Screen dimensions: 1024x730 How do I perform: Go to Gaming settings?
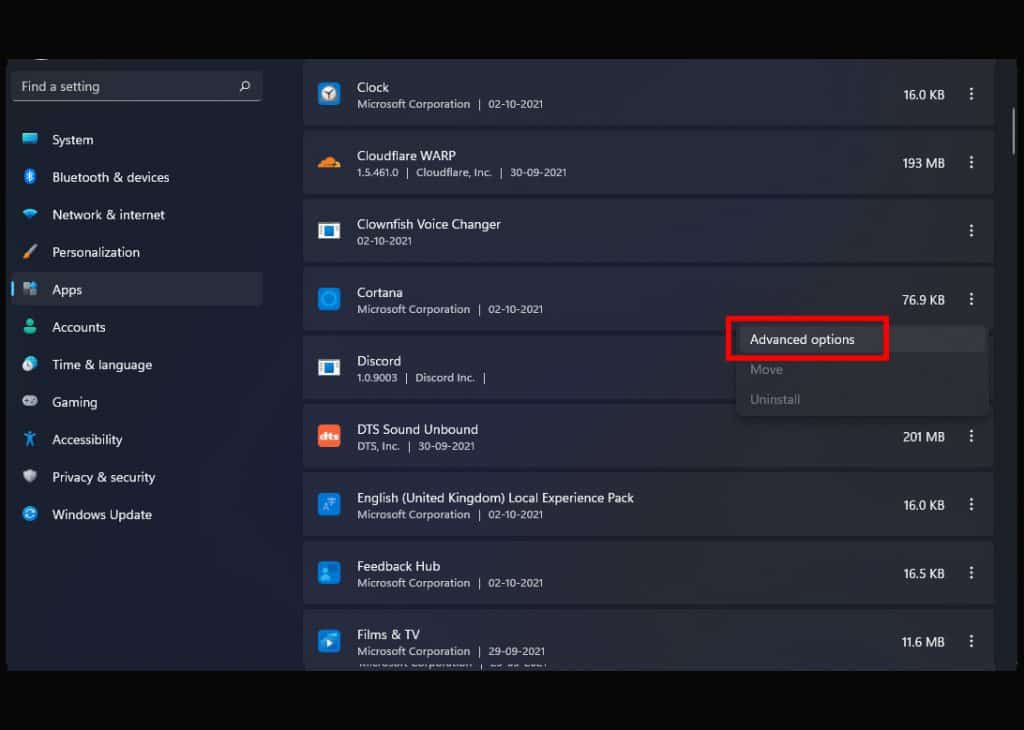(137, 402)
